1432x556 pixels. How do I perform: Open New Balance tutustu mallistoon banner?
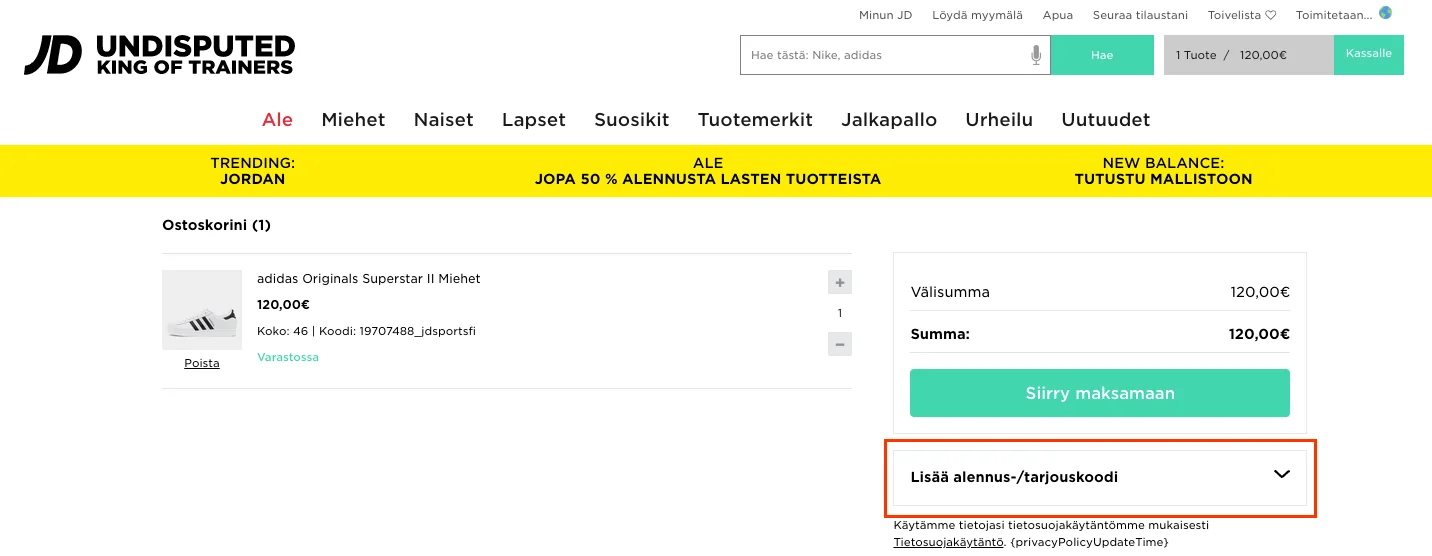(x=1163, y=171)
